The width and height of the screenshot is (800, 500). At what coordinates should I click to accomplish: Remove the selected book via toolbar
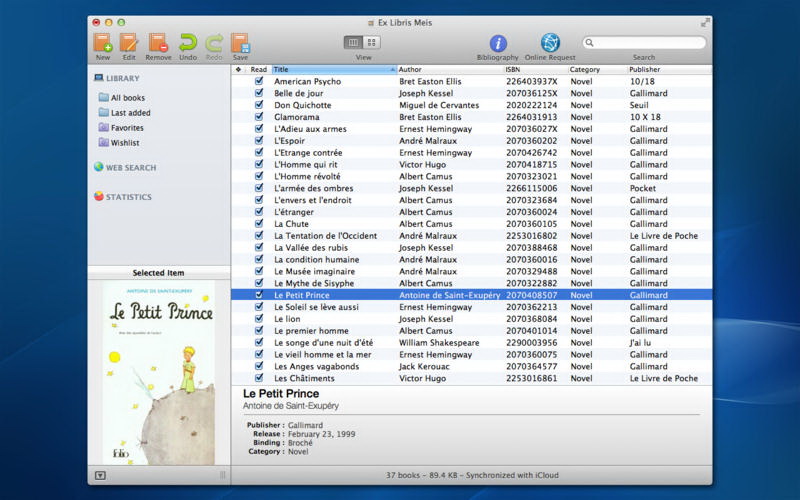point(158,42)
